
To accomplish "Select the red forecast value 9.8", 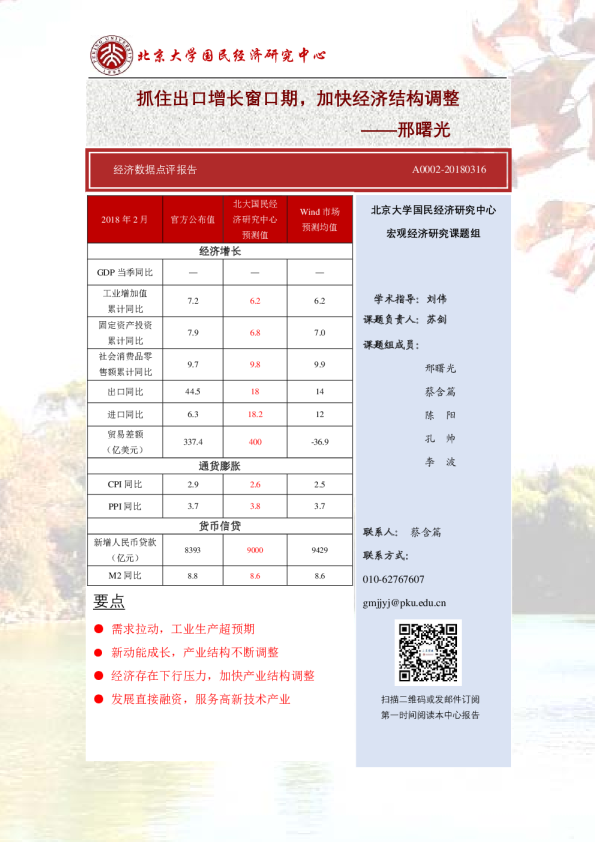I will 255,364.
